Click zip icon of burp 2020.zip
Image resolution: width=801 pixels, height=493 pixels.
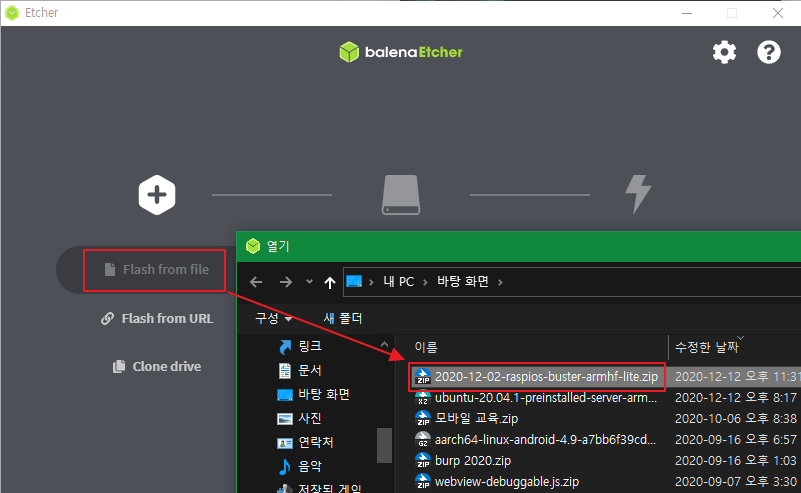coord(423,460)
